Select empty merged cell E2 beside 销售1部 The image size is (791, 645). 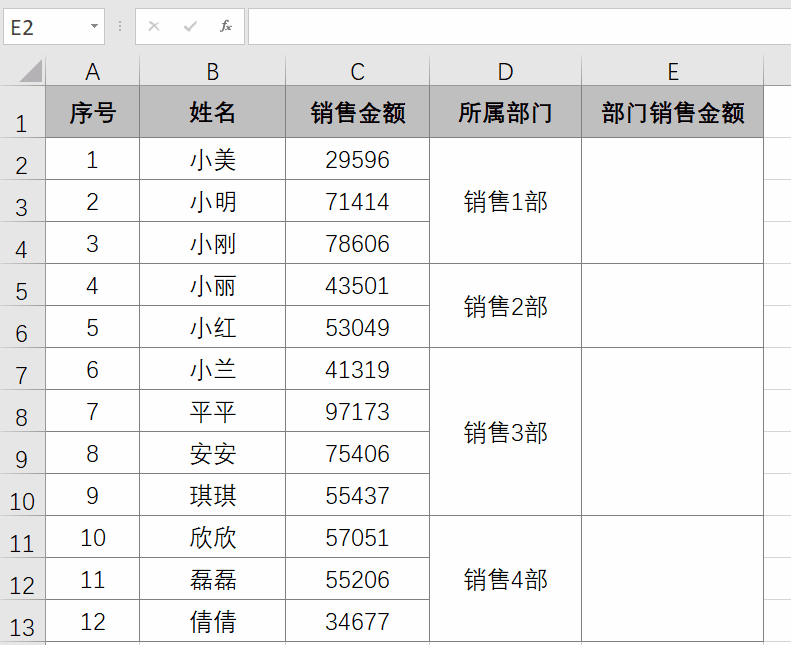672,201
